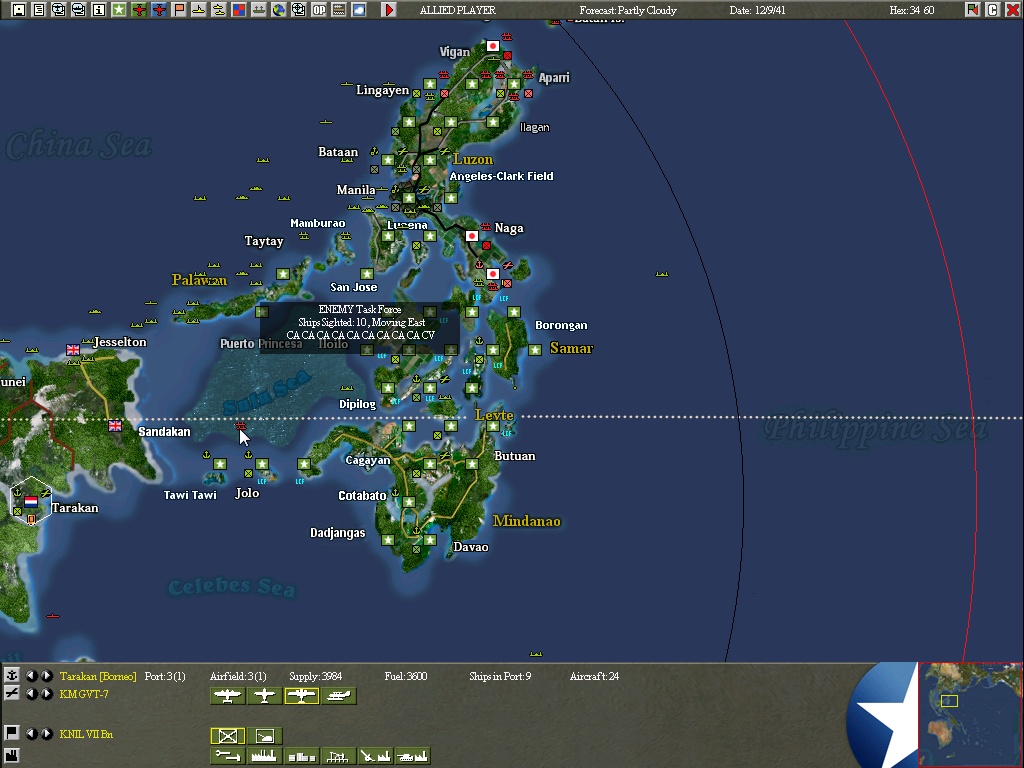
Task: Click the highlighted twin-engine aircraft button
Action: pyautogui.click(x=302, y=696)
